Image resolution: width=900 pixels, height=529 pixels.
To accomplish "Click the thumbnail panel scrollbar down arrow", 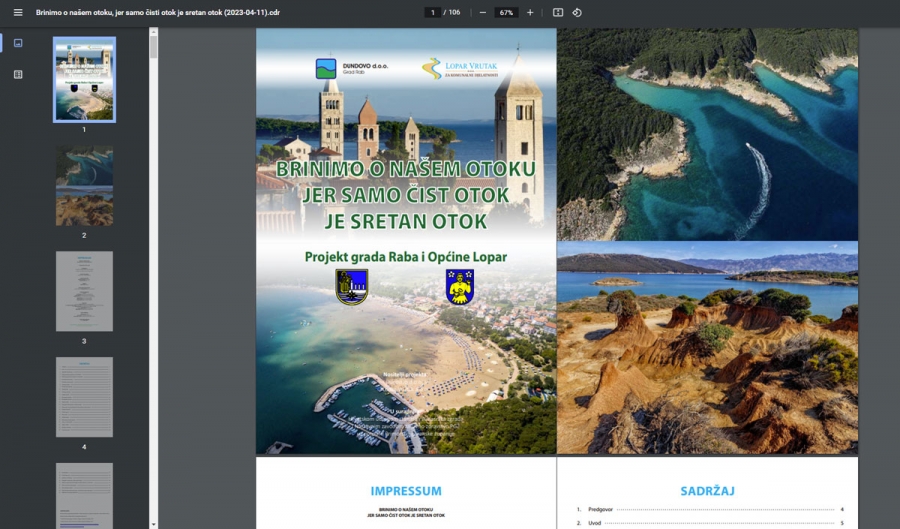I will tap(153, 523).
